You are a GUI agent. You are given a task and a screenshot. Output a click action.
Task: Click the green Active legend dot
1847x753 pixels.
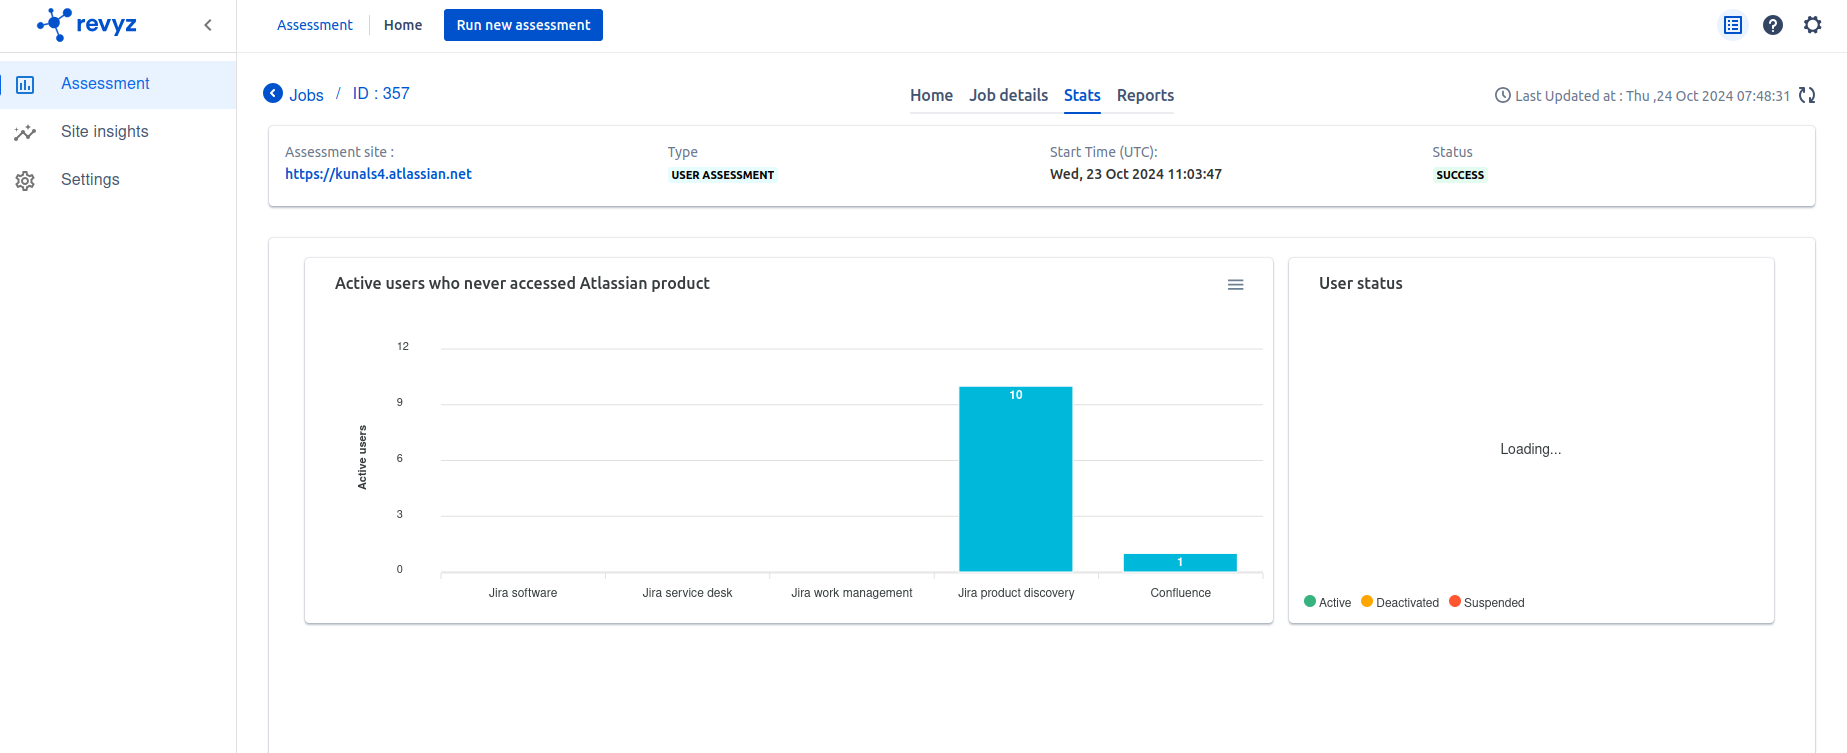(x=1310, y=601)
